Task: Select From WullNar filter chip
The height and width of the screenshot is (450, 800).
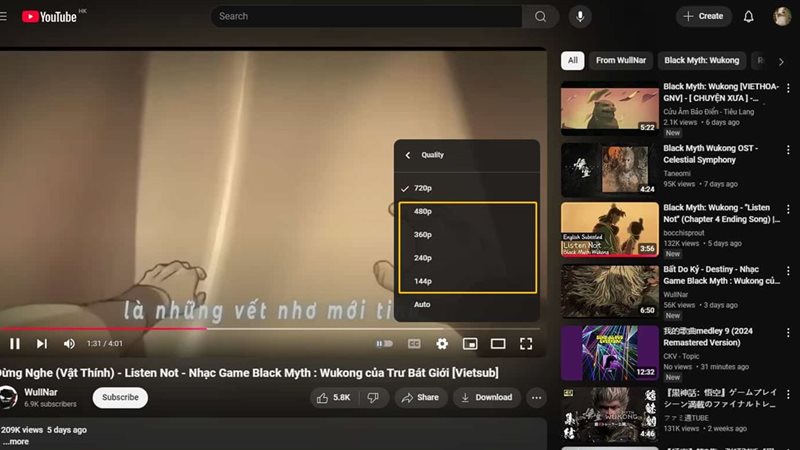Action: (x=620, y=60)
